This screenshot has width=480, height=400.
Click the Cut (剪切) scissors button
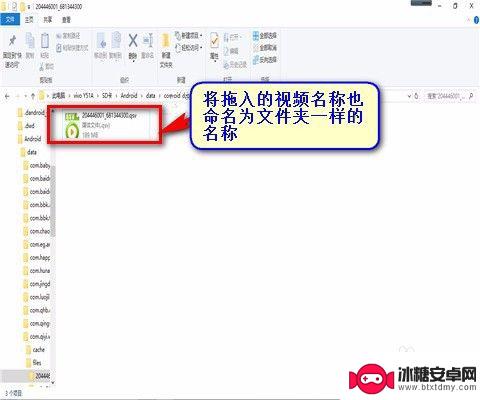[x=46, y=67]
